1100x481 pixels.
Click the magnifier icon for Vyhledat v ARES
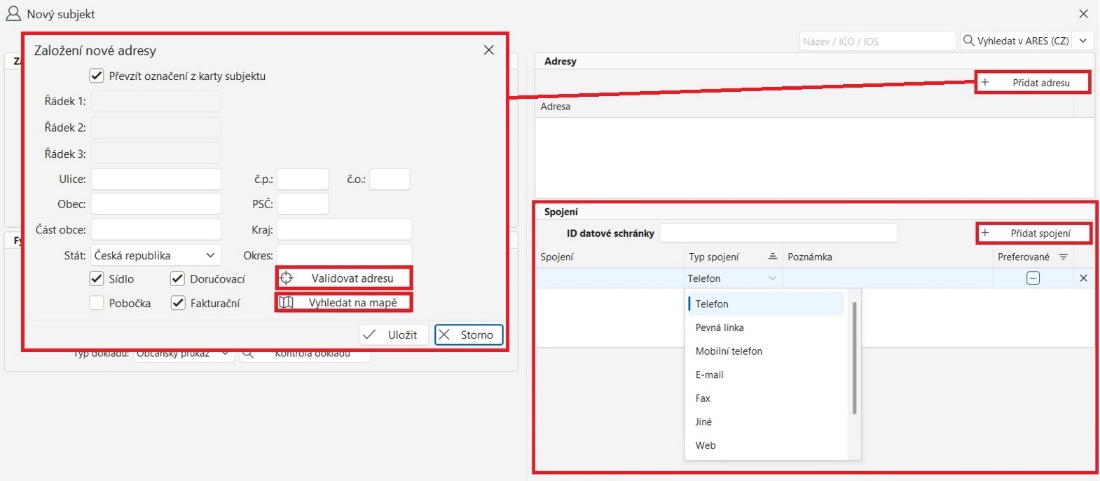970,41
